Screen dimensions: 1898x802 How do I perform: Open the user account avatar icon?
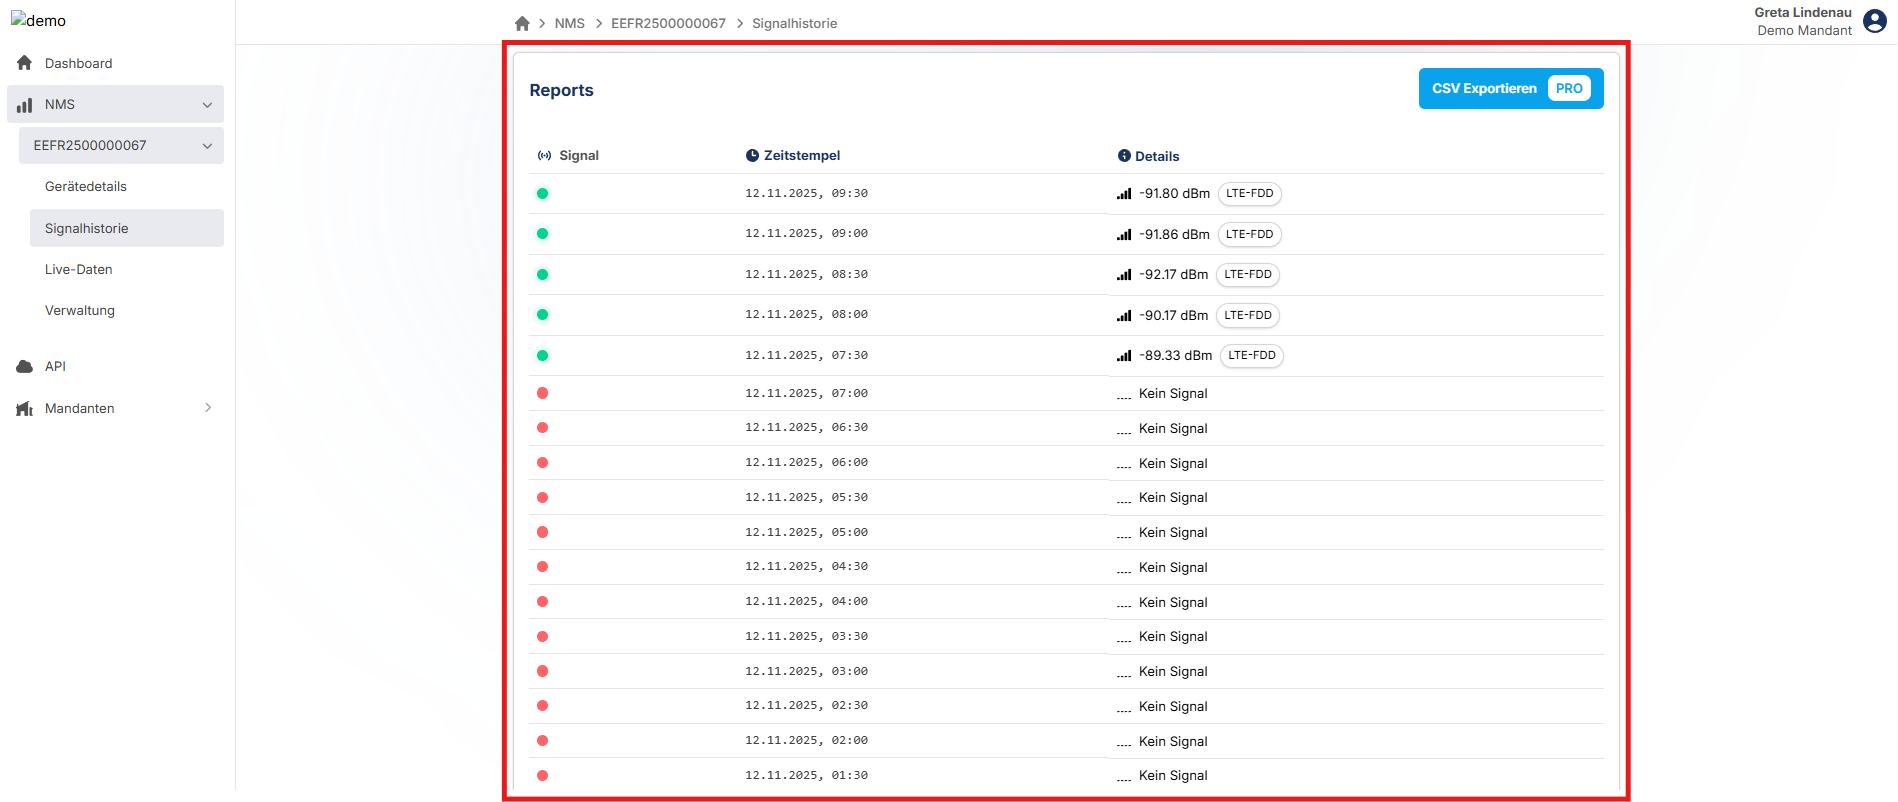[x=1875, y=21]
